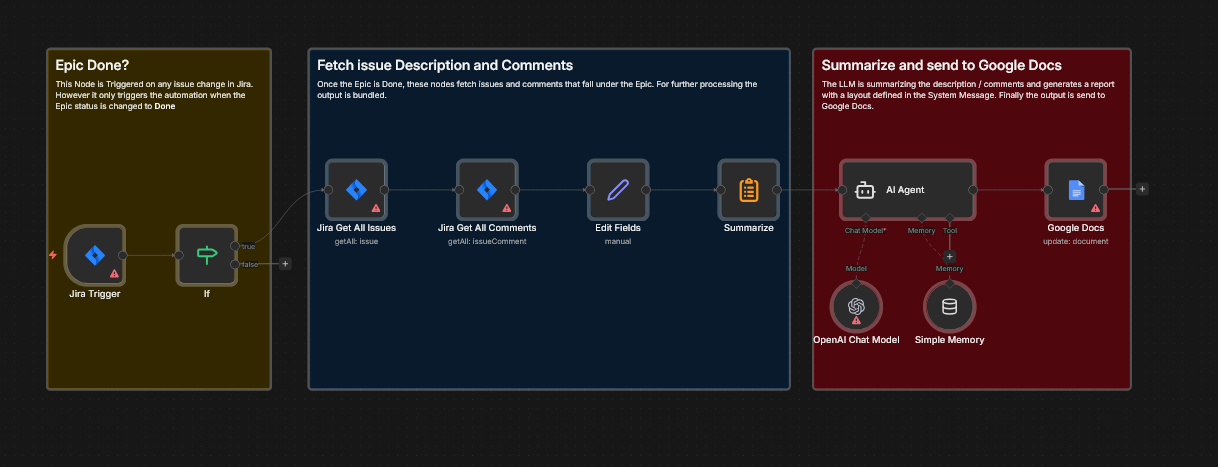Open the Jira Get All Comments node
The height and width of the screenshot is (467, 1218).
click(x=487, y=189)
